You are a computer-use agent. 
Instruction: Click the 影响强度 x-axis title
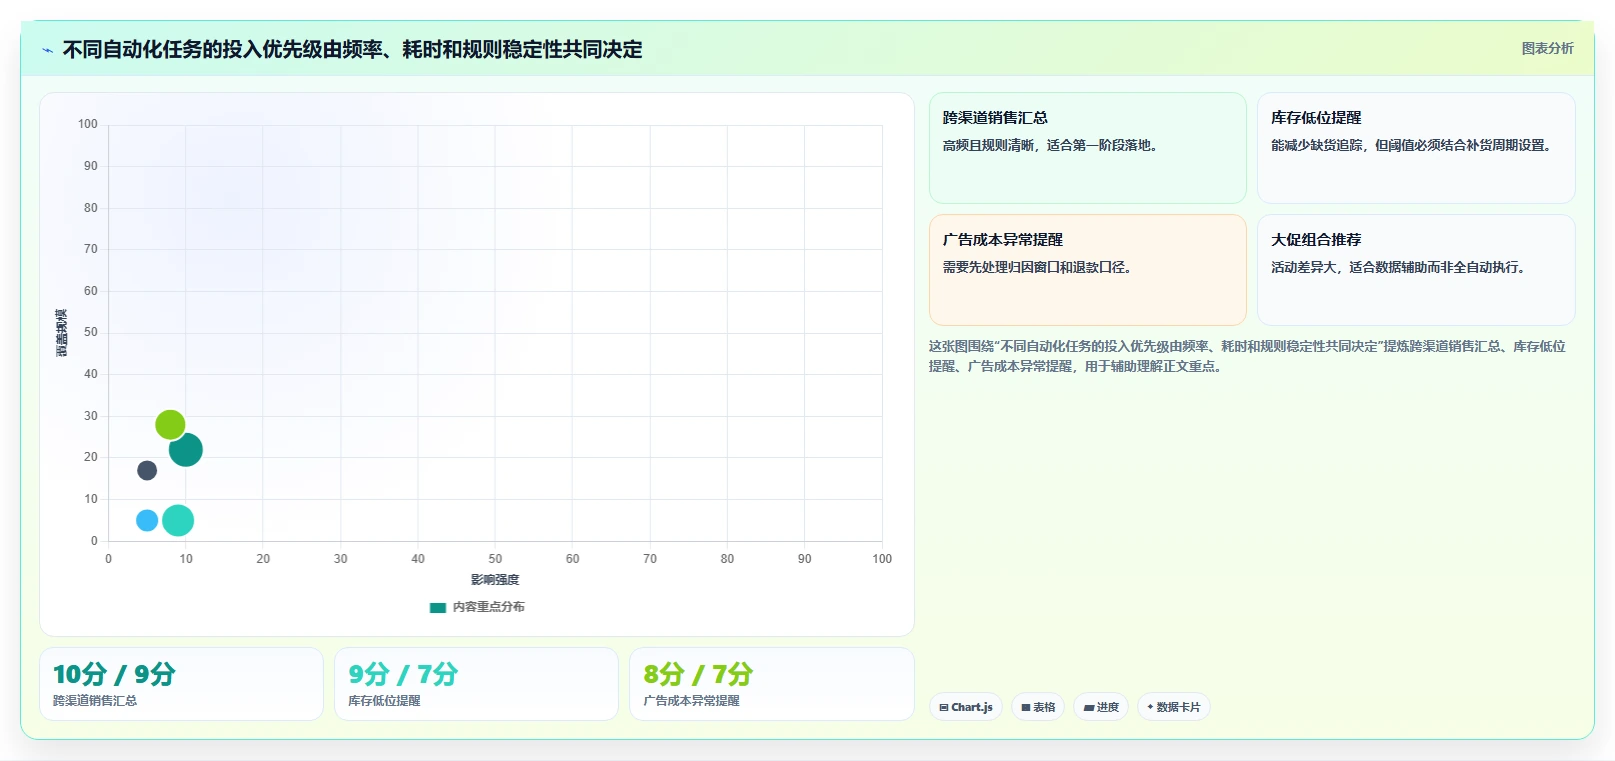coord(495,579)
